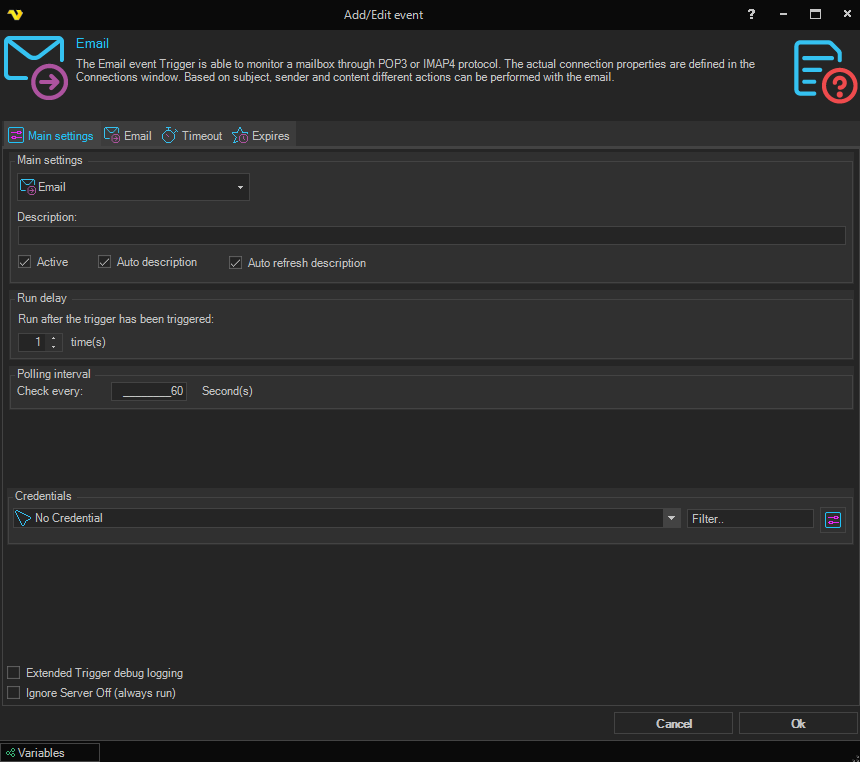Expand the No Credential dropdown arrow
Image resolution: width=860 pixels, height=762 pixels.
(671, 518)
